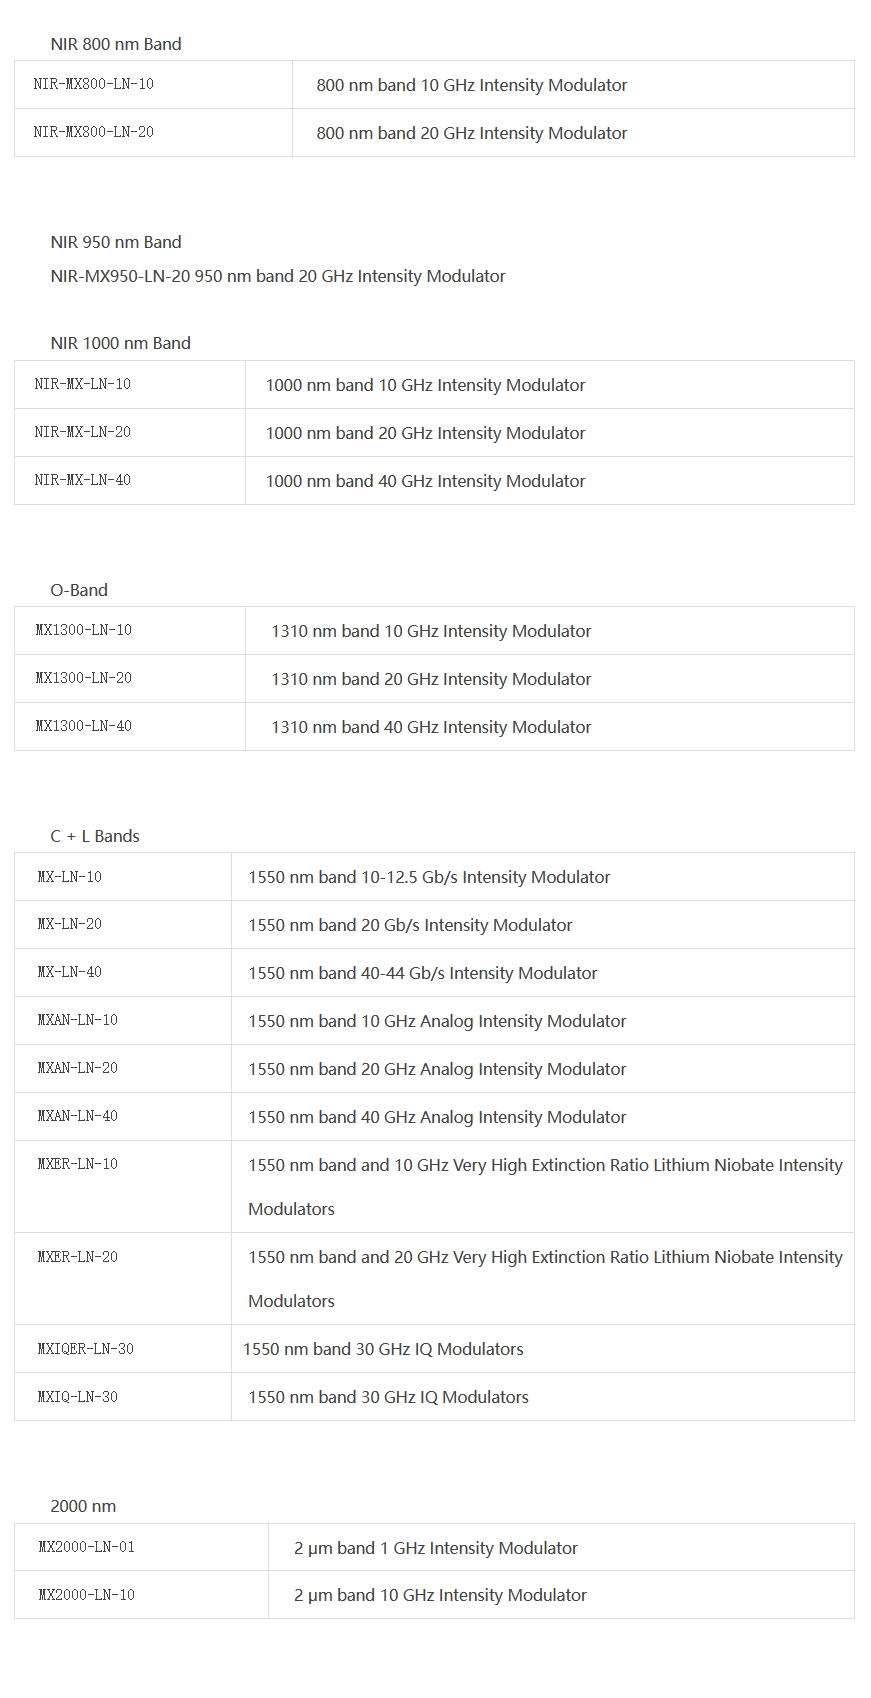
Task: Click the MXER-LN-10 high extinction model
Action: point(78,1164)
